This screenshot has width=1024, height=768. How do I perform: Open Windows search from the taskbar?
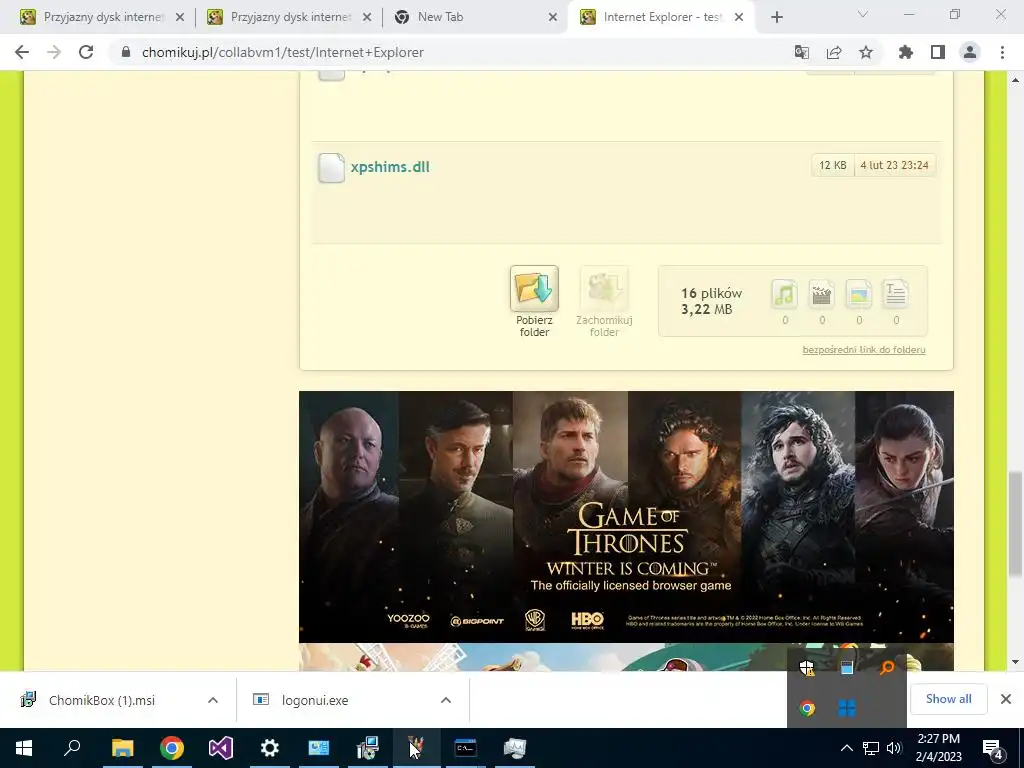click(72, 748)
